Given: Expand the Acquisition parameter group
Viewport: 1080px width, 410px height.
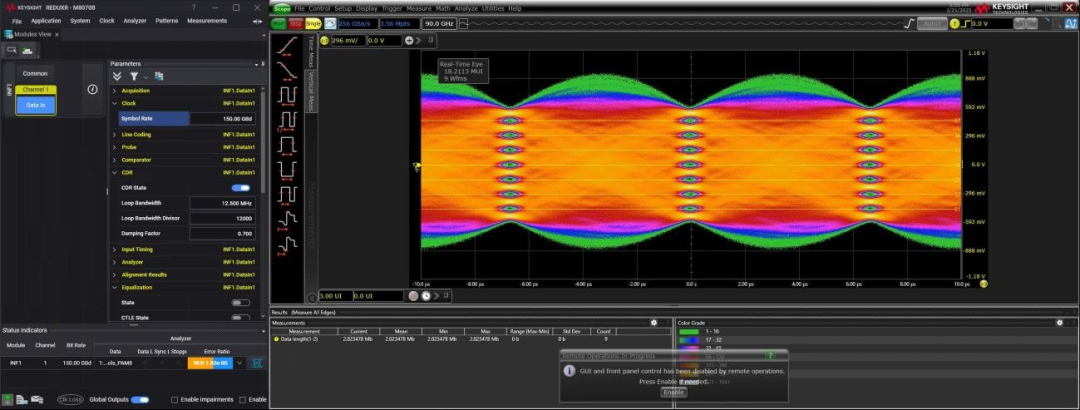Looking at the screenshot, I should point(114,90).
